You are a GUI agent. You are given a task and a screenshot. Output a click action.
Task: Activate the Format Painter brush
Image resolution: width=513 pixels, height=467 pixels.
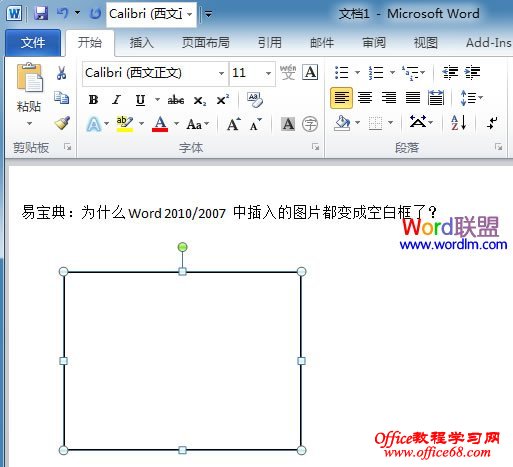tap(62, 123)
